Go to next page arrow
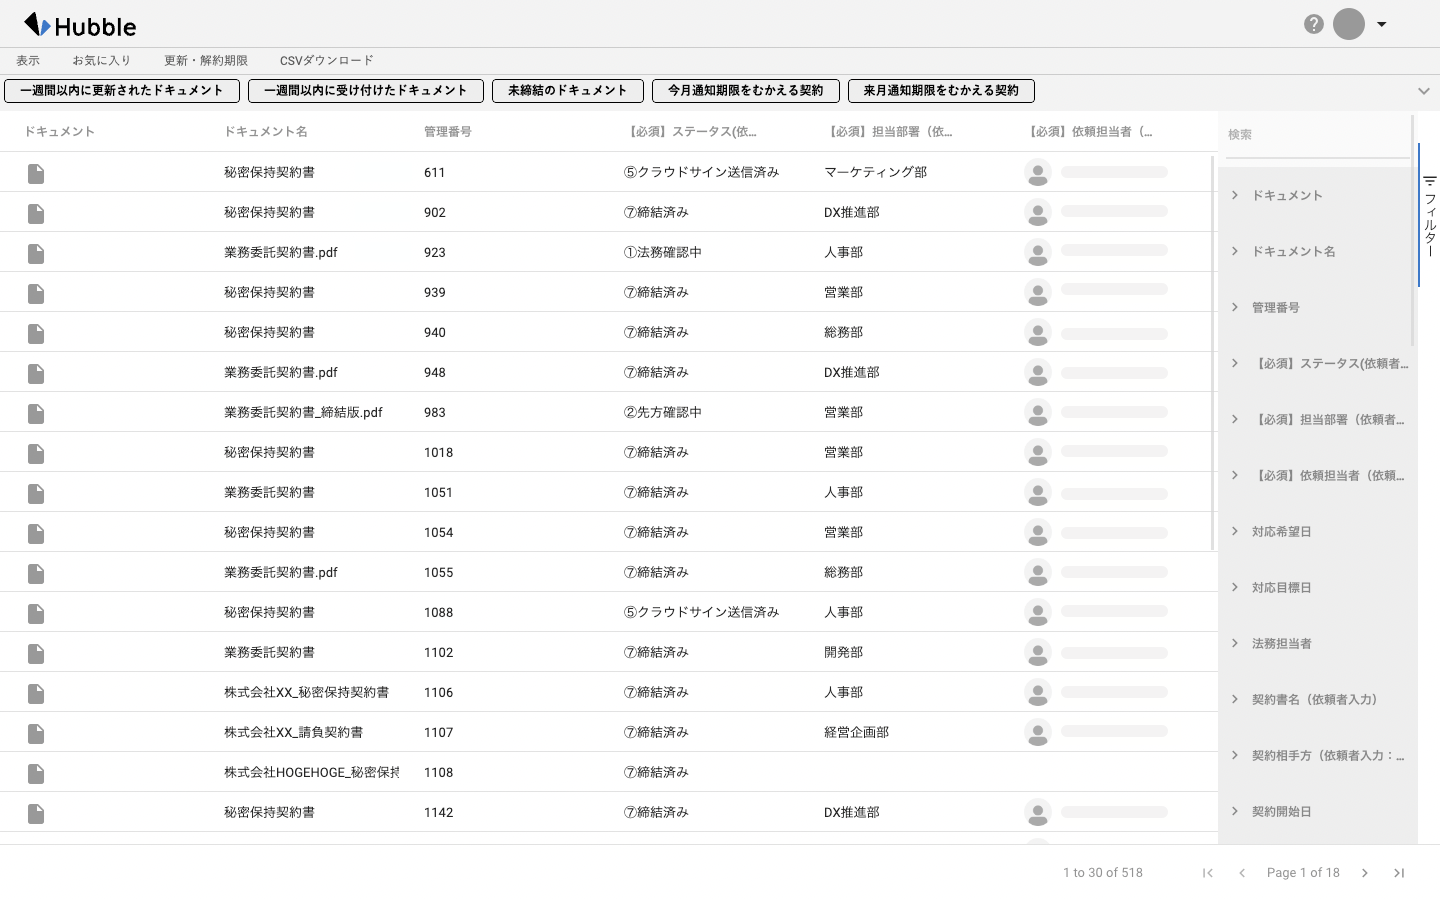The image size is (1440, 899). point(1365,873)
